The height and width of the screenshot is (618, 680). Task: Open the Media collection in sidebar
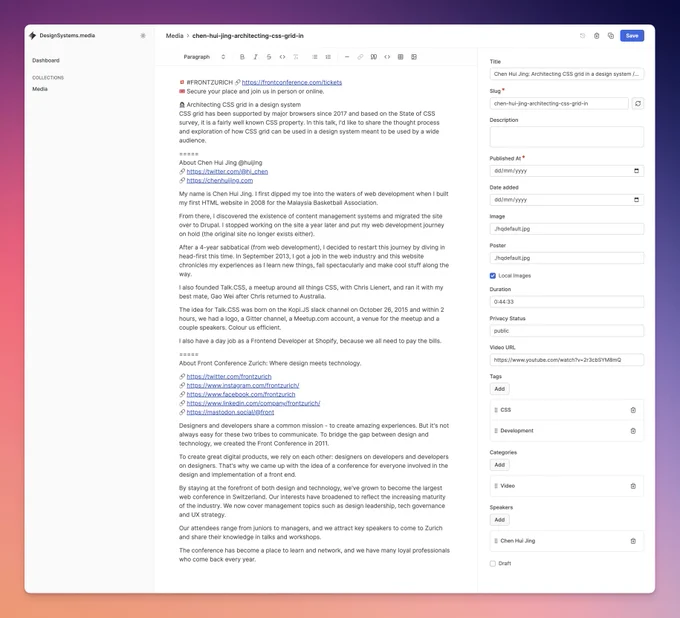(40, 89)
